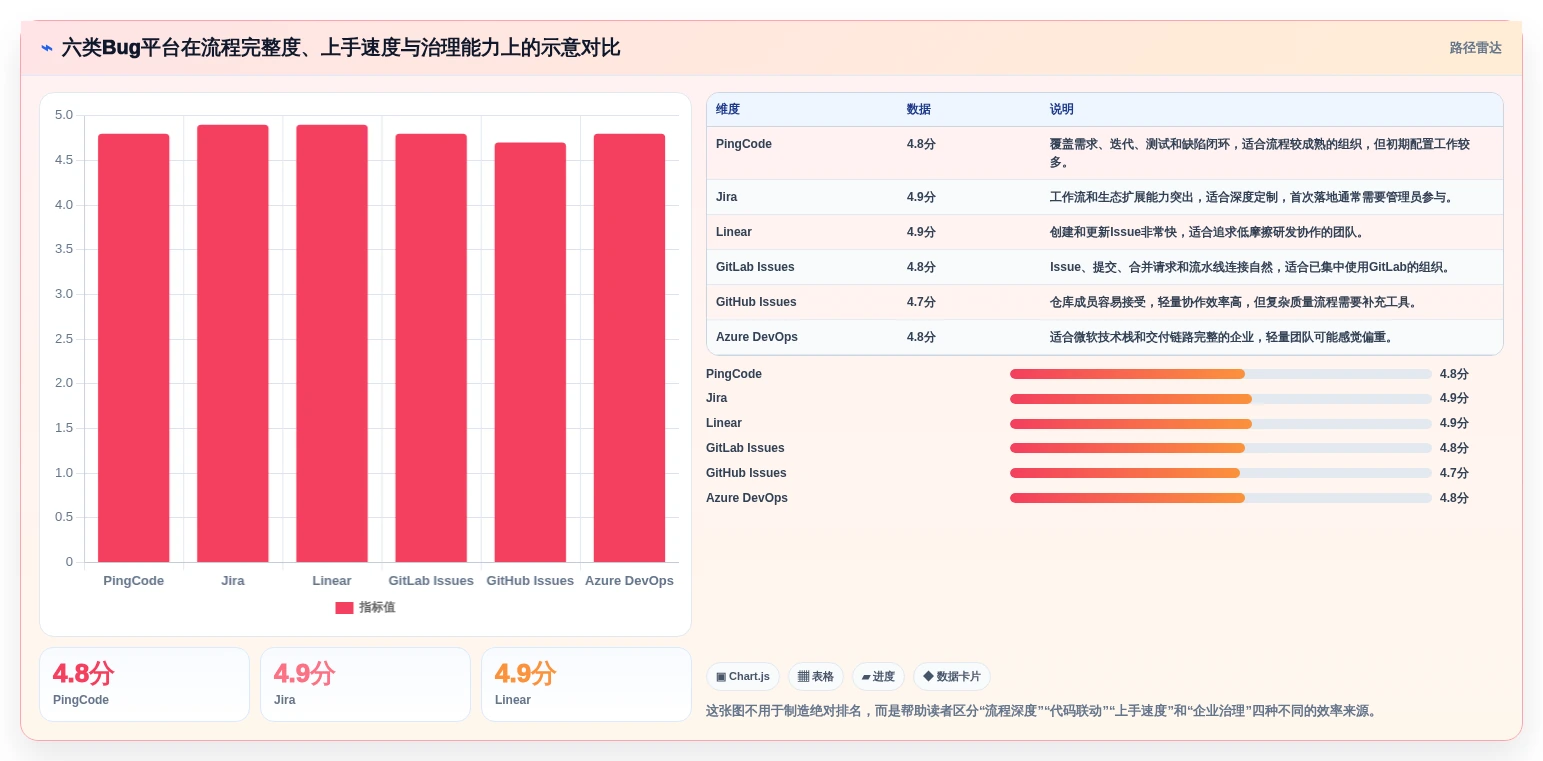Click GitLab Issues in the table
Screen dimensions: 1543x761
(755, 267)
